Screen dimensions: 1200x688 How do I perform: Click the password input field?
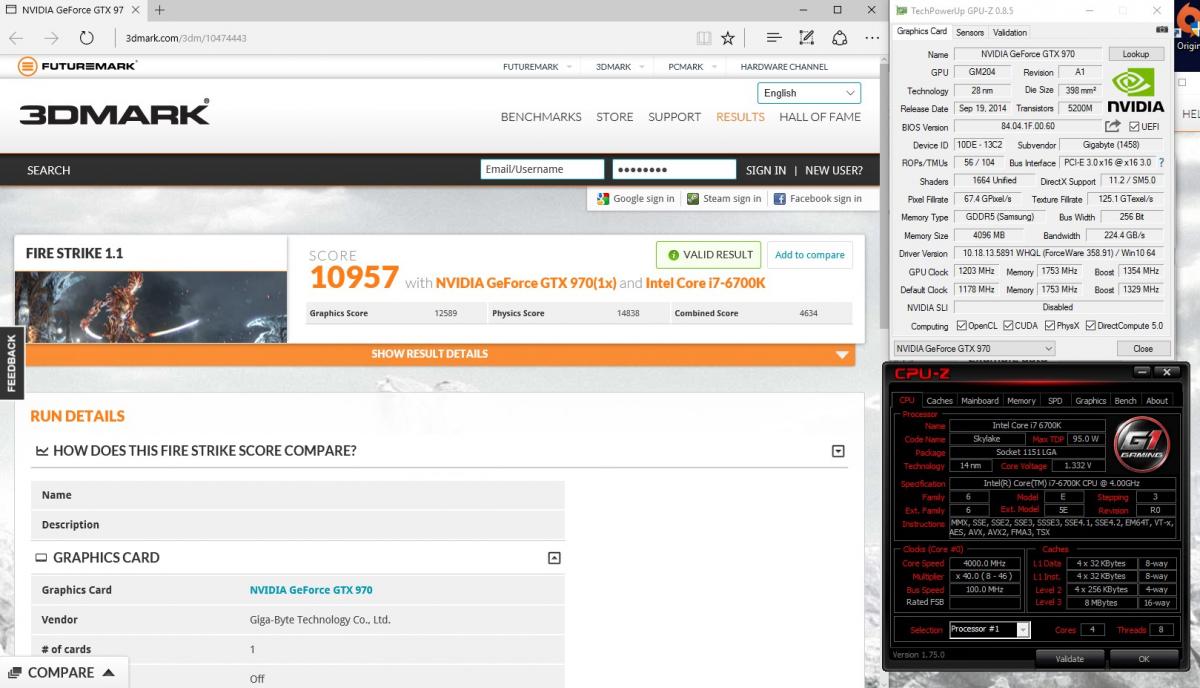pos(674,169)
